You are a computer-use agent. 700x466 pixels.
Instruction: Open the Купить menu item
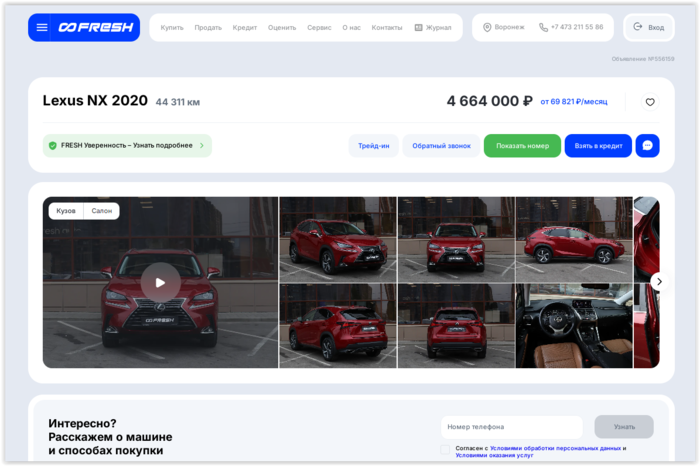click(x=172, y=28)
